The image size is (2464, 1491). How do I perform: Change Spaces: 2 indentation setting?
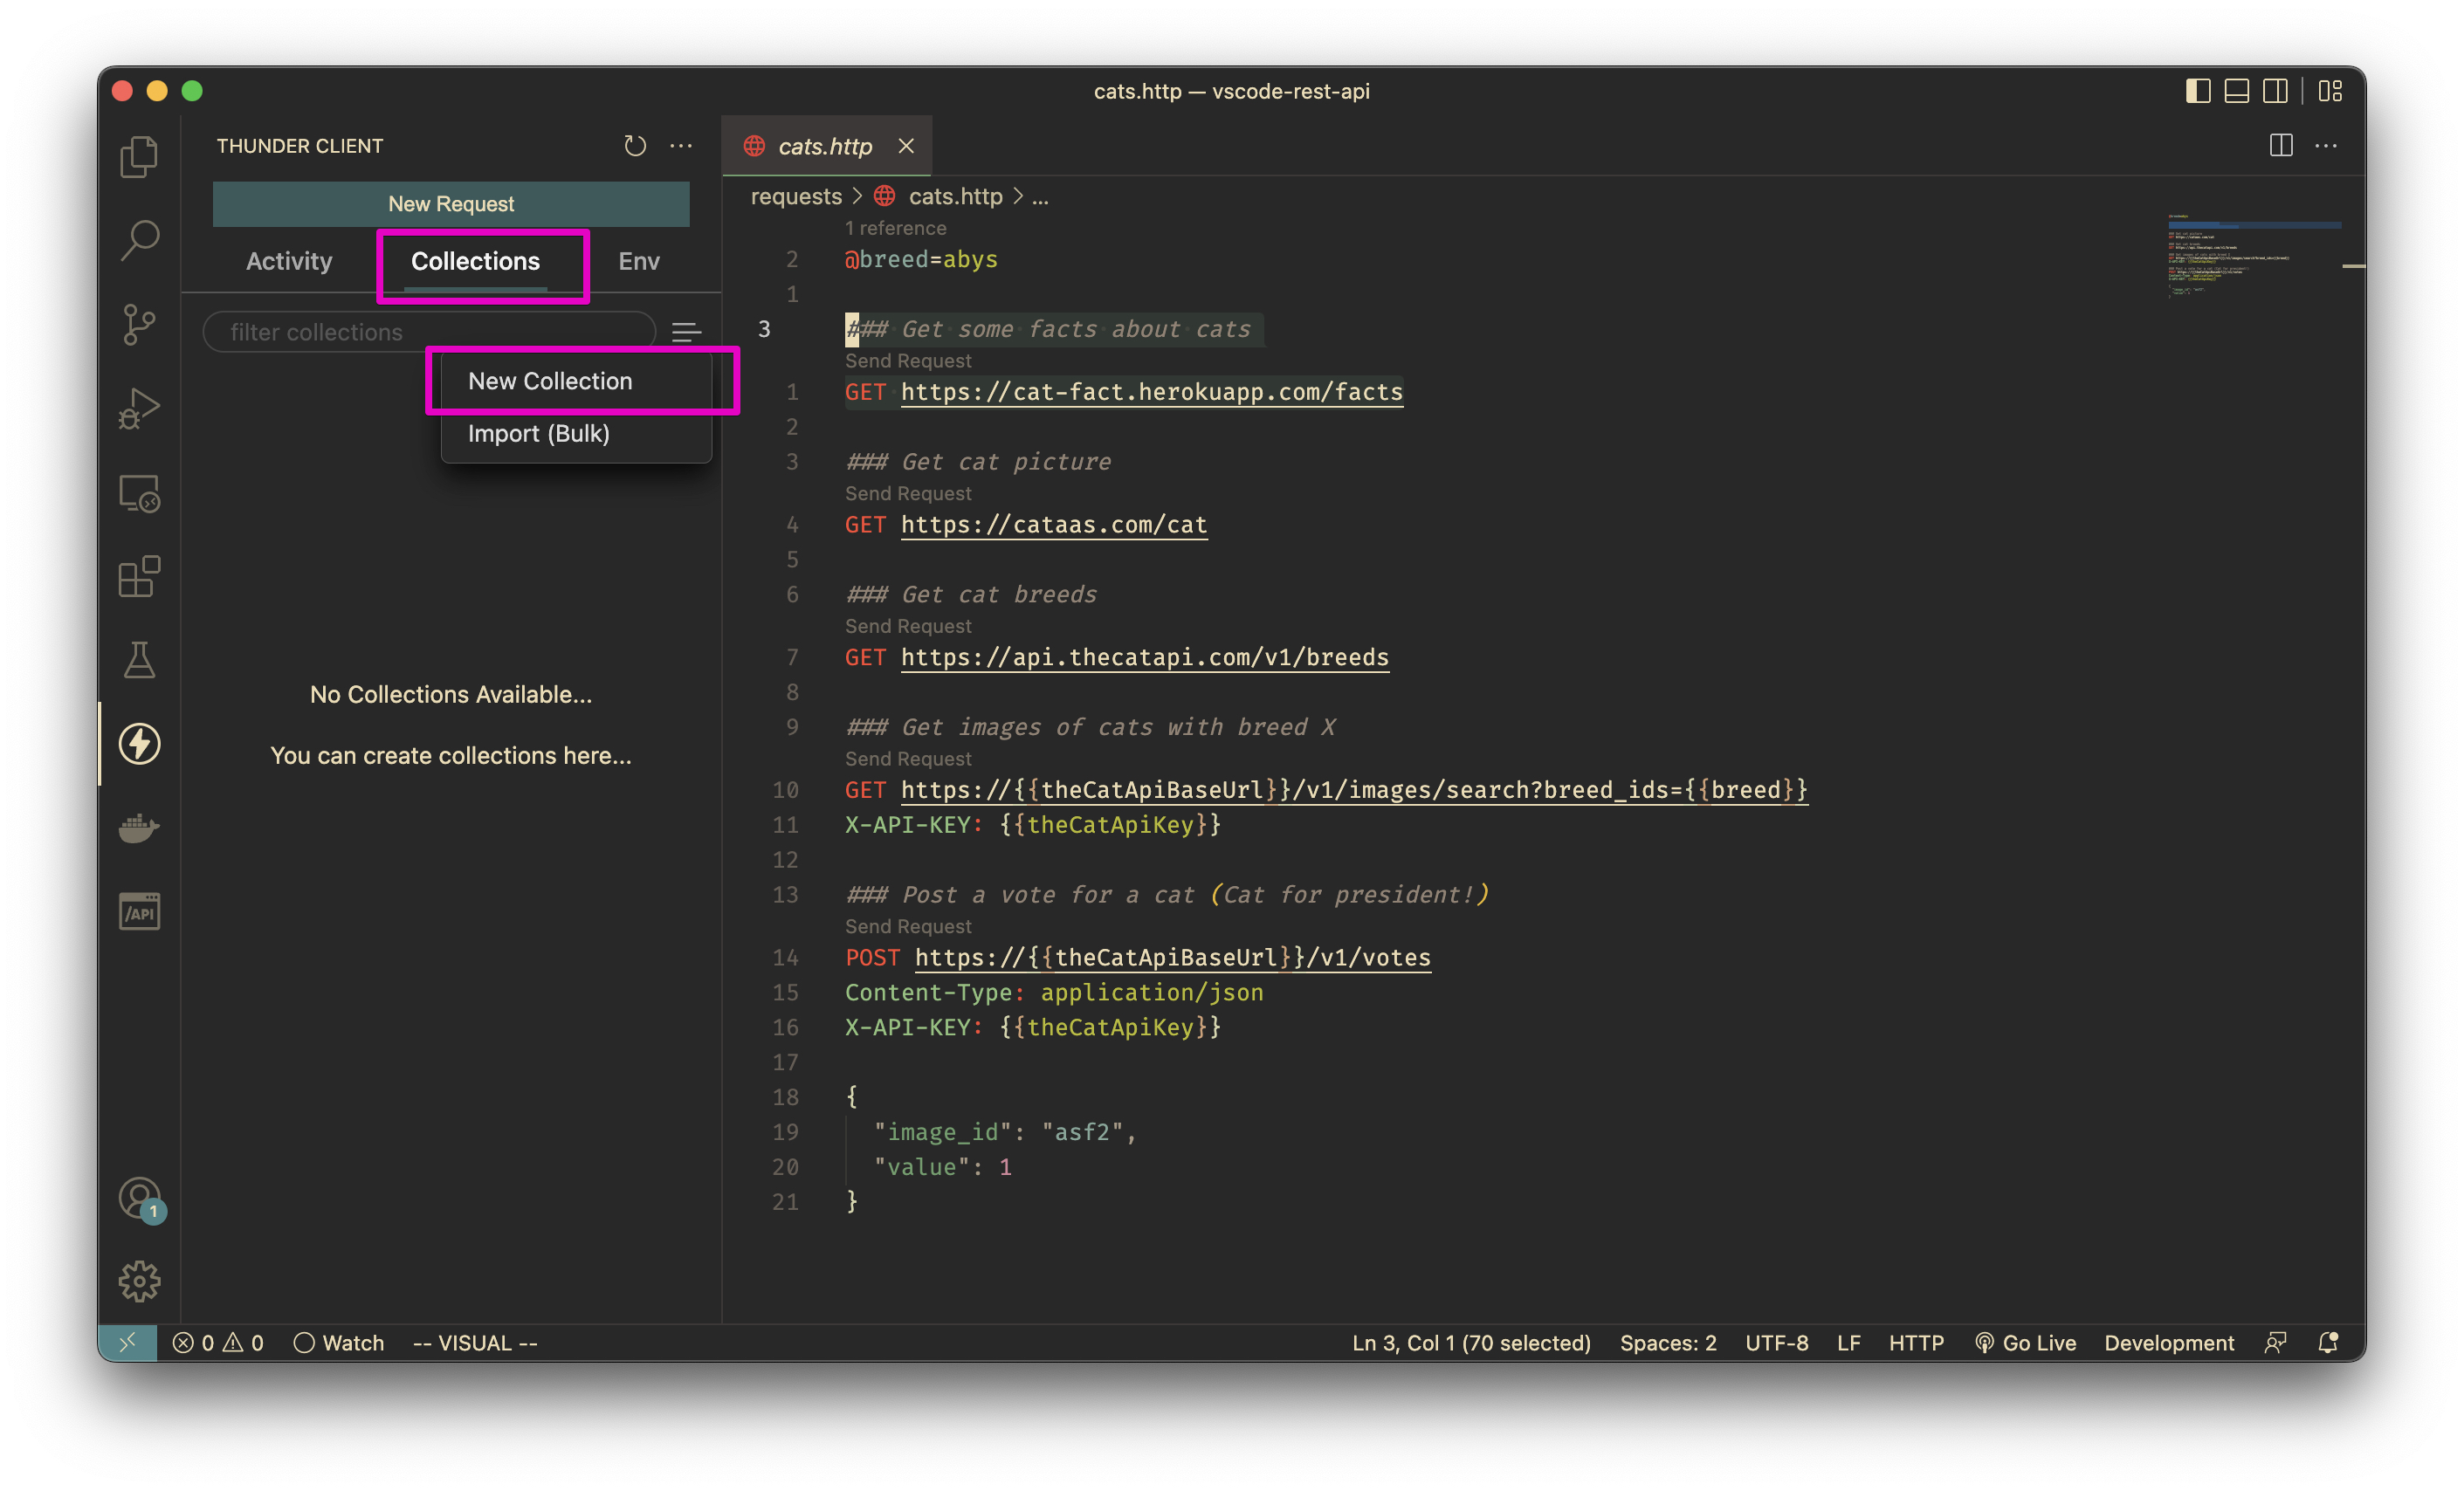[x=1668, y=1343]
